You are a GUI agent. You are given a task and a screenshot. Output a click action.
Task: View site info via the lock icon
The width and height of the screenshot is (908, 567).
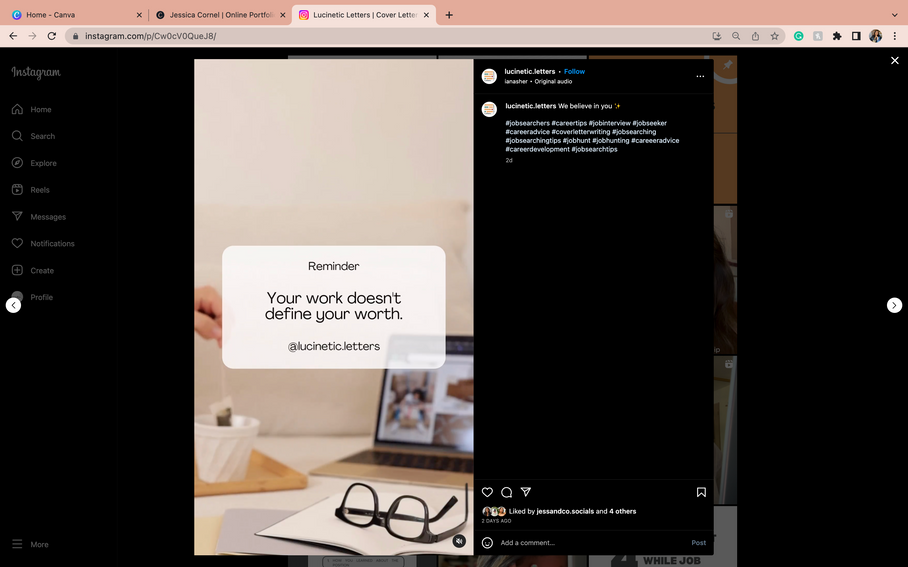[x=75, y=36]
